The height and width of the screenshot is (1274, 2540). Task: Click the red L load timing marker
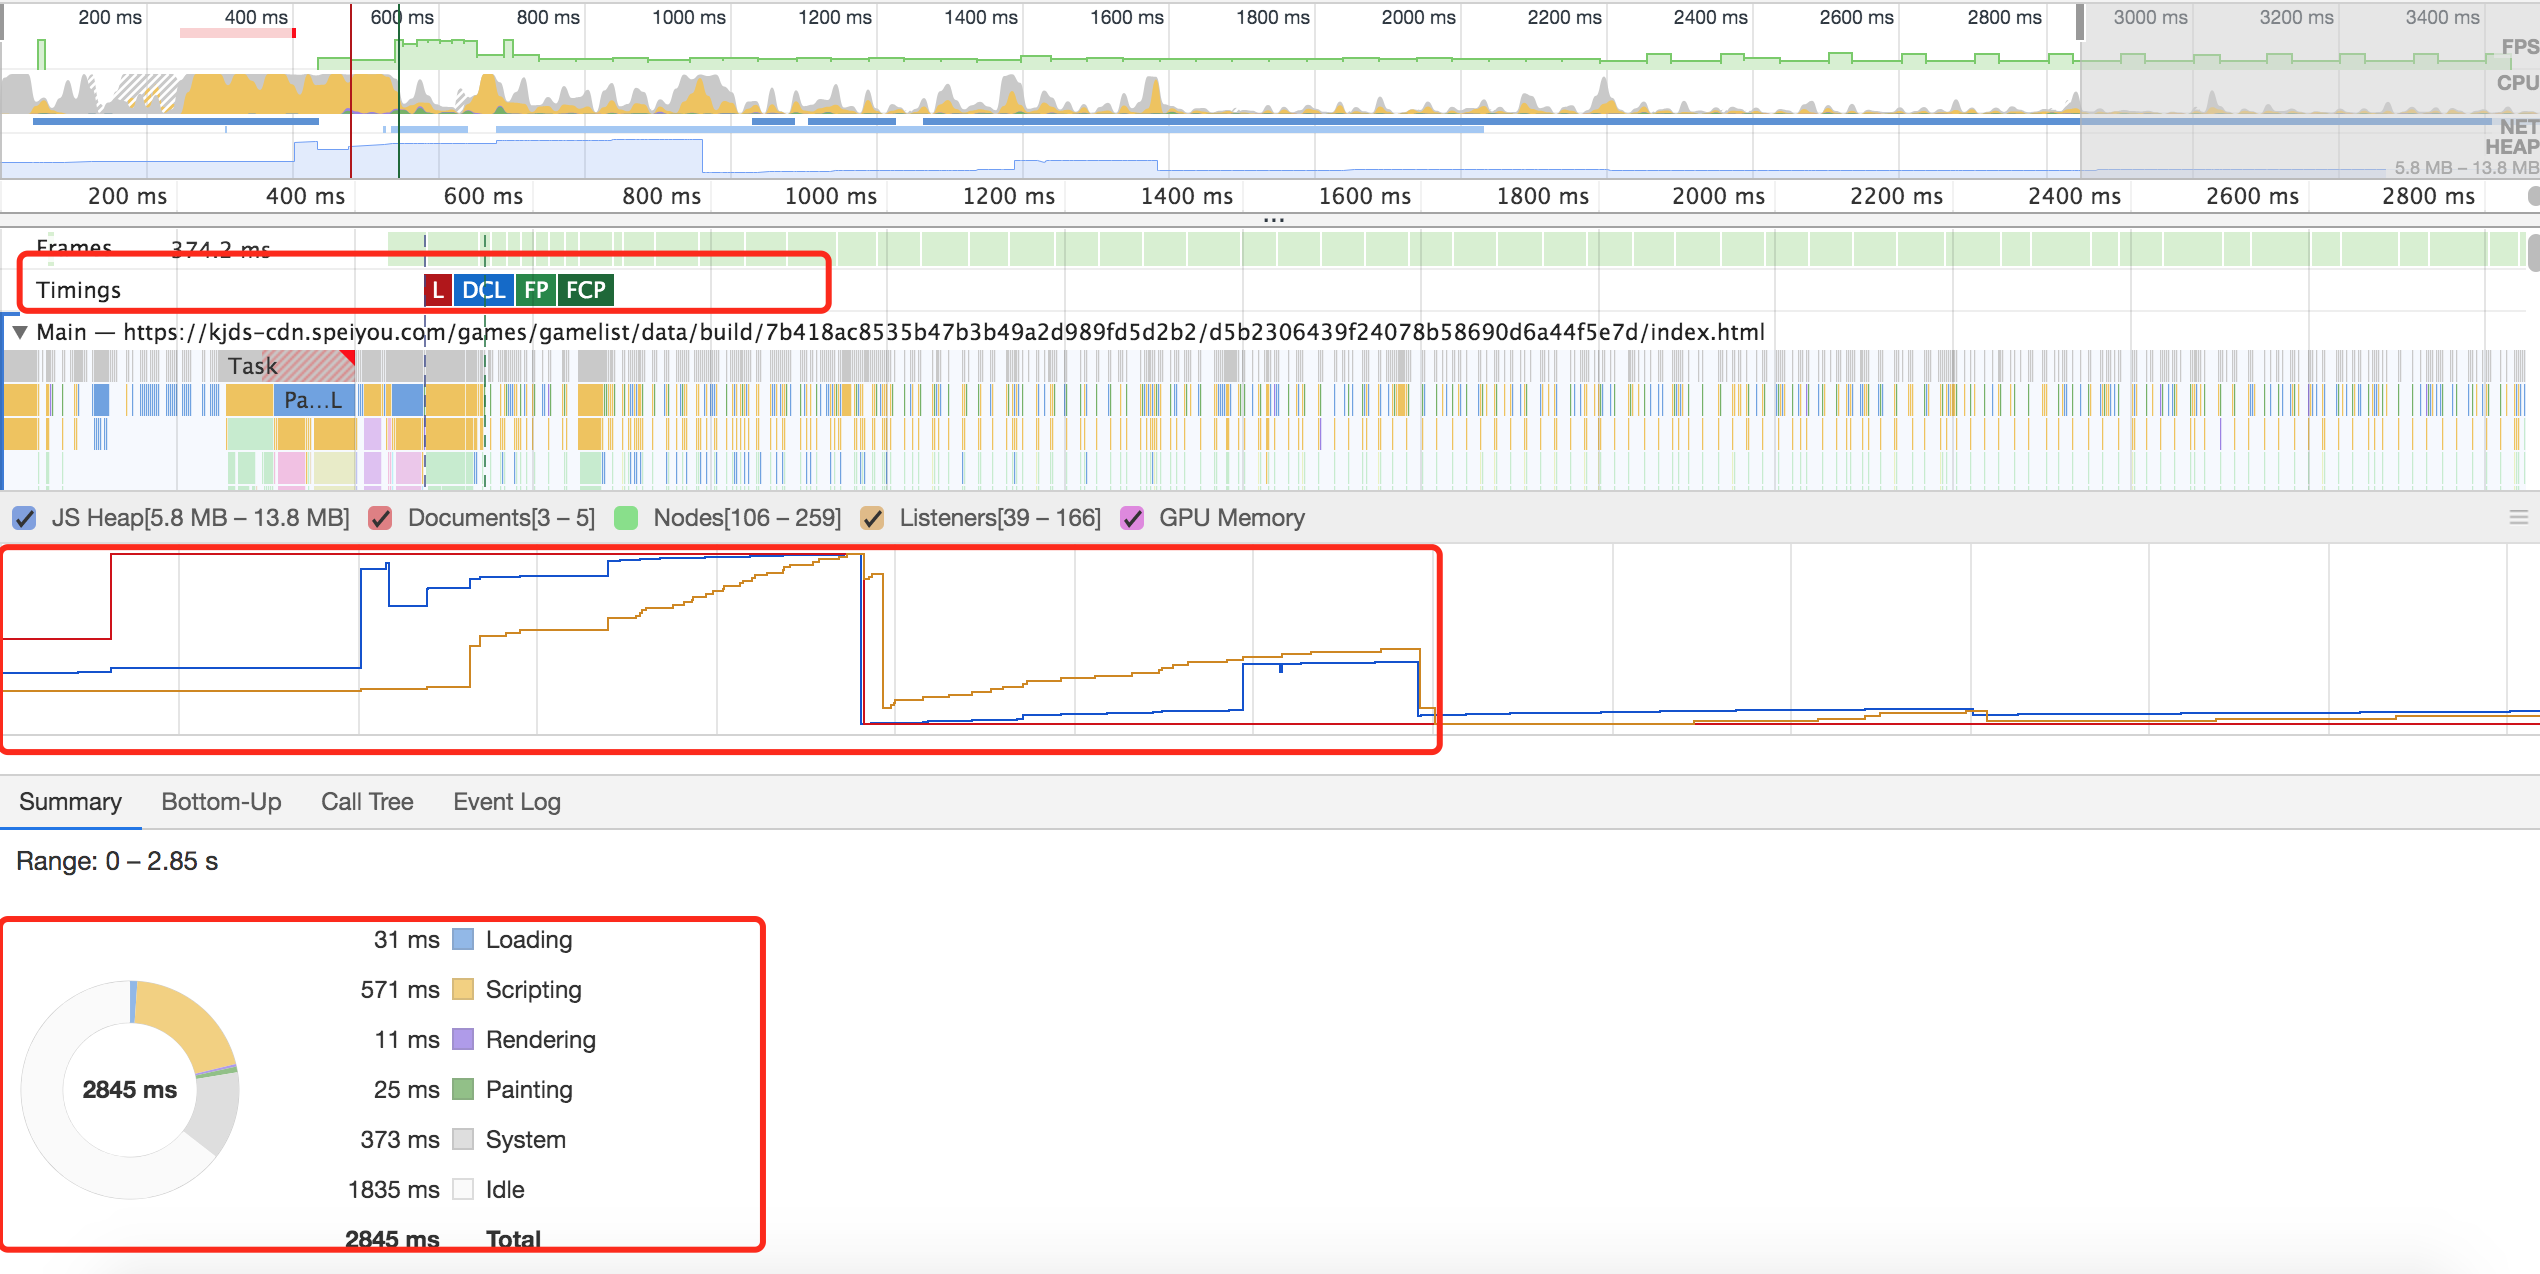coord(437,290)
